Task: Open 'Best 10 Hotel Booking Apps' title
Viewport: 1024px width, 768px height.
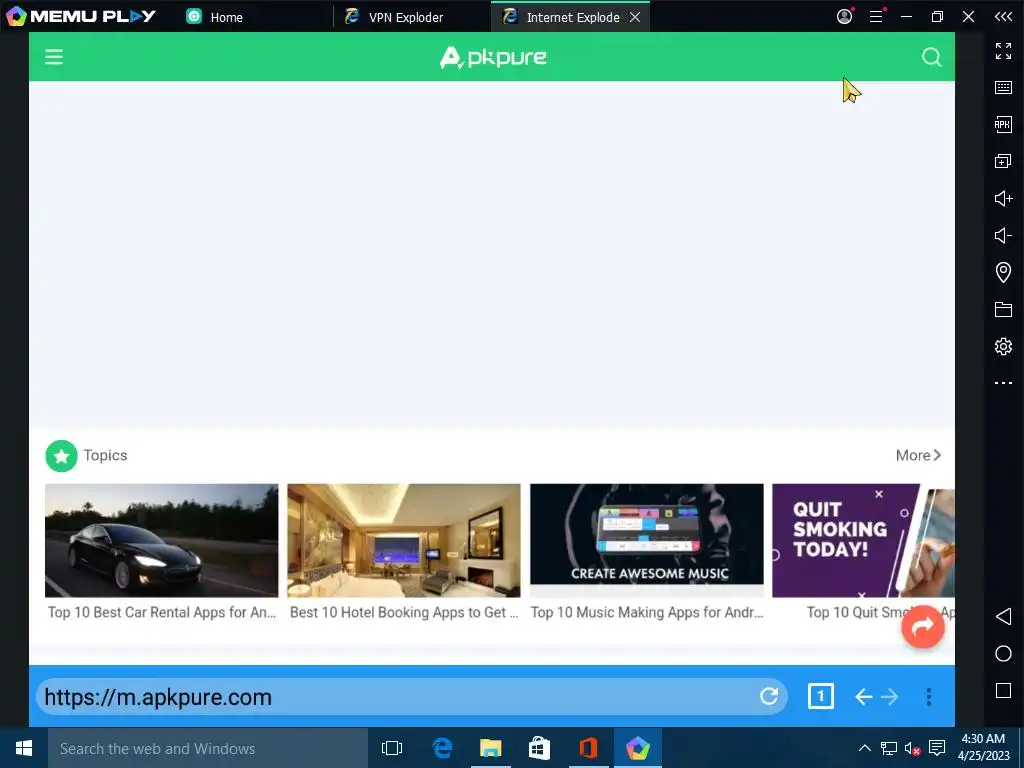Action: pos(404,613)
